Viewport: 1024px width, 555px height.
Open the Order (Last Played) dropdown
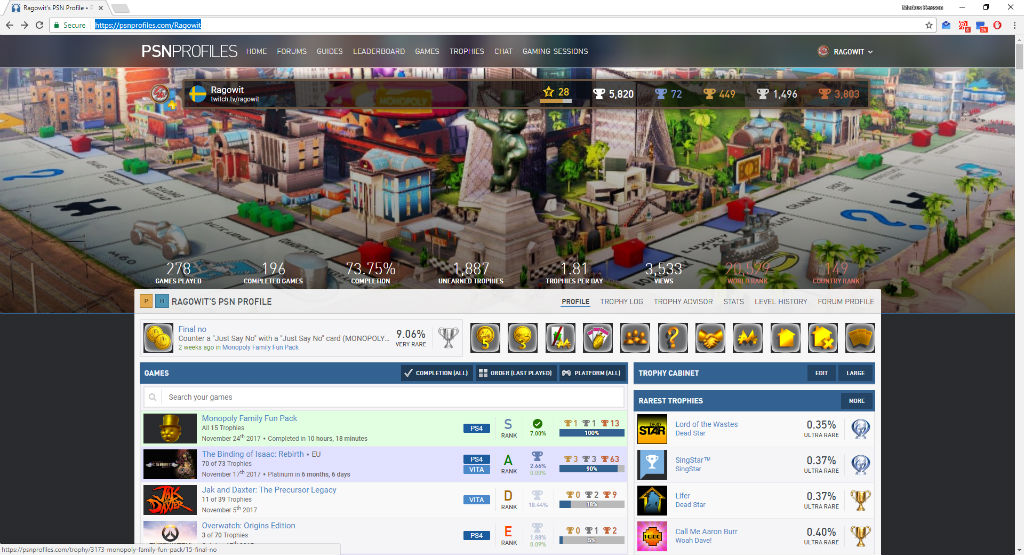[515, 373]
